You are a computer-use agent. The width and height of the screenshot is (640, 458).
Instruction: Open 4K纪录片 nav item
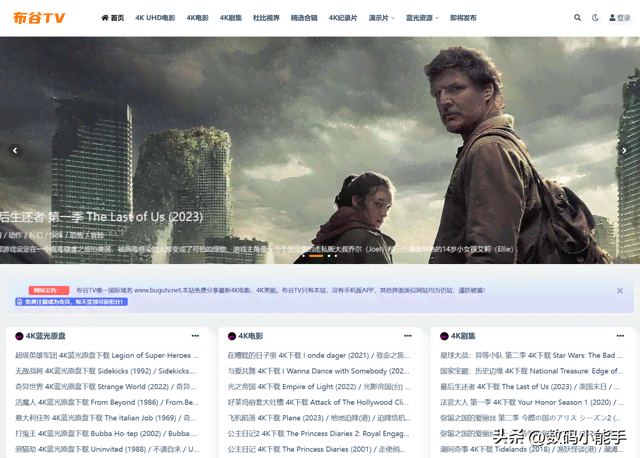pos(343,18)
